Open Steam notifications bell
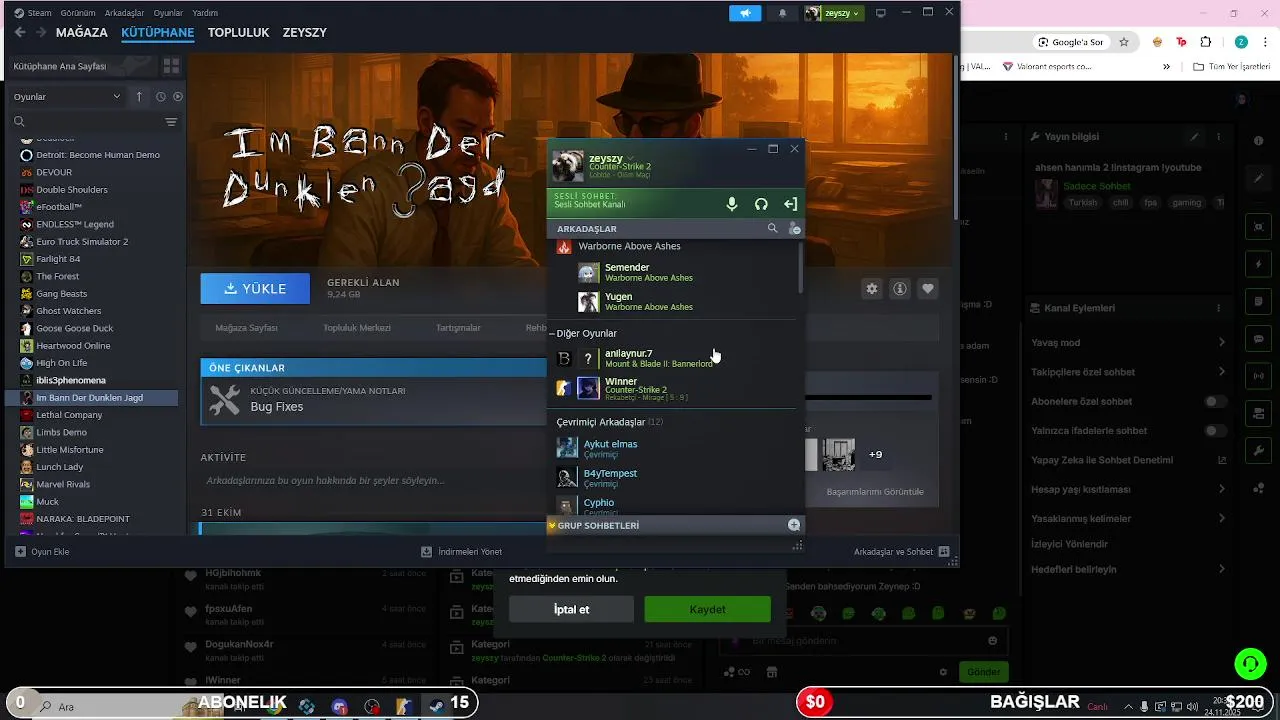The width and height of the screenshot is (1280, 720). 783,13
